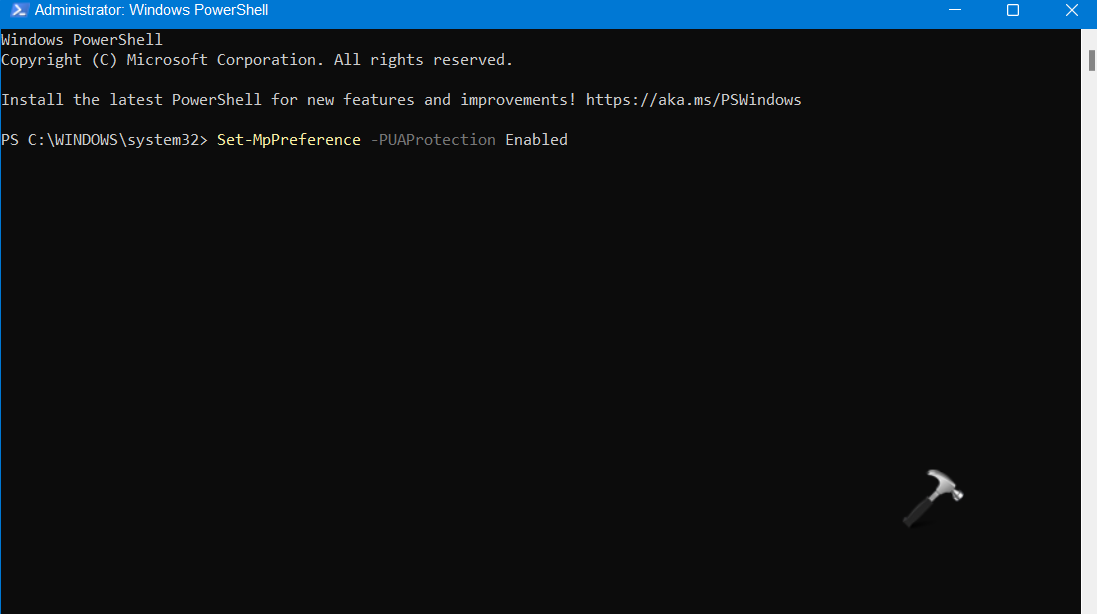Click 'All rights reserved.' text
Image resolution: width=1097 pixels, height=614 pixels.
(423, 60)
